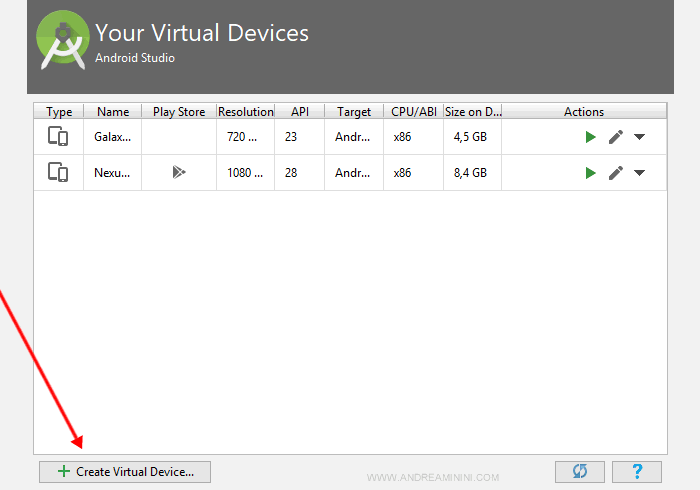Sort by Name column header
700x490 pixels.
coord(113,112)
